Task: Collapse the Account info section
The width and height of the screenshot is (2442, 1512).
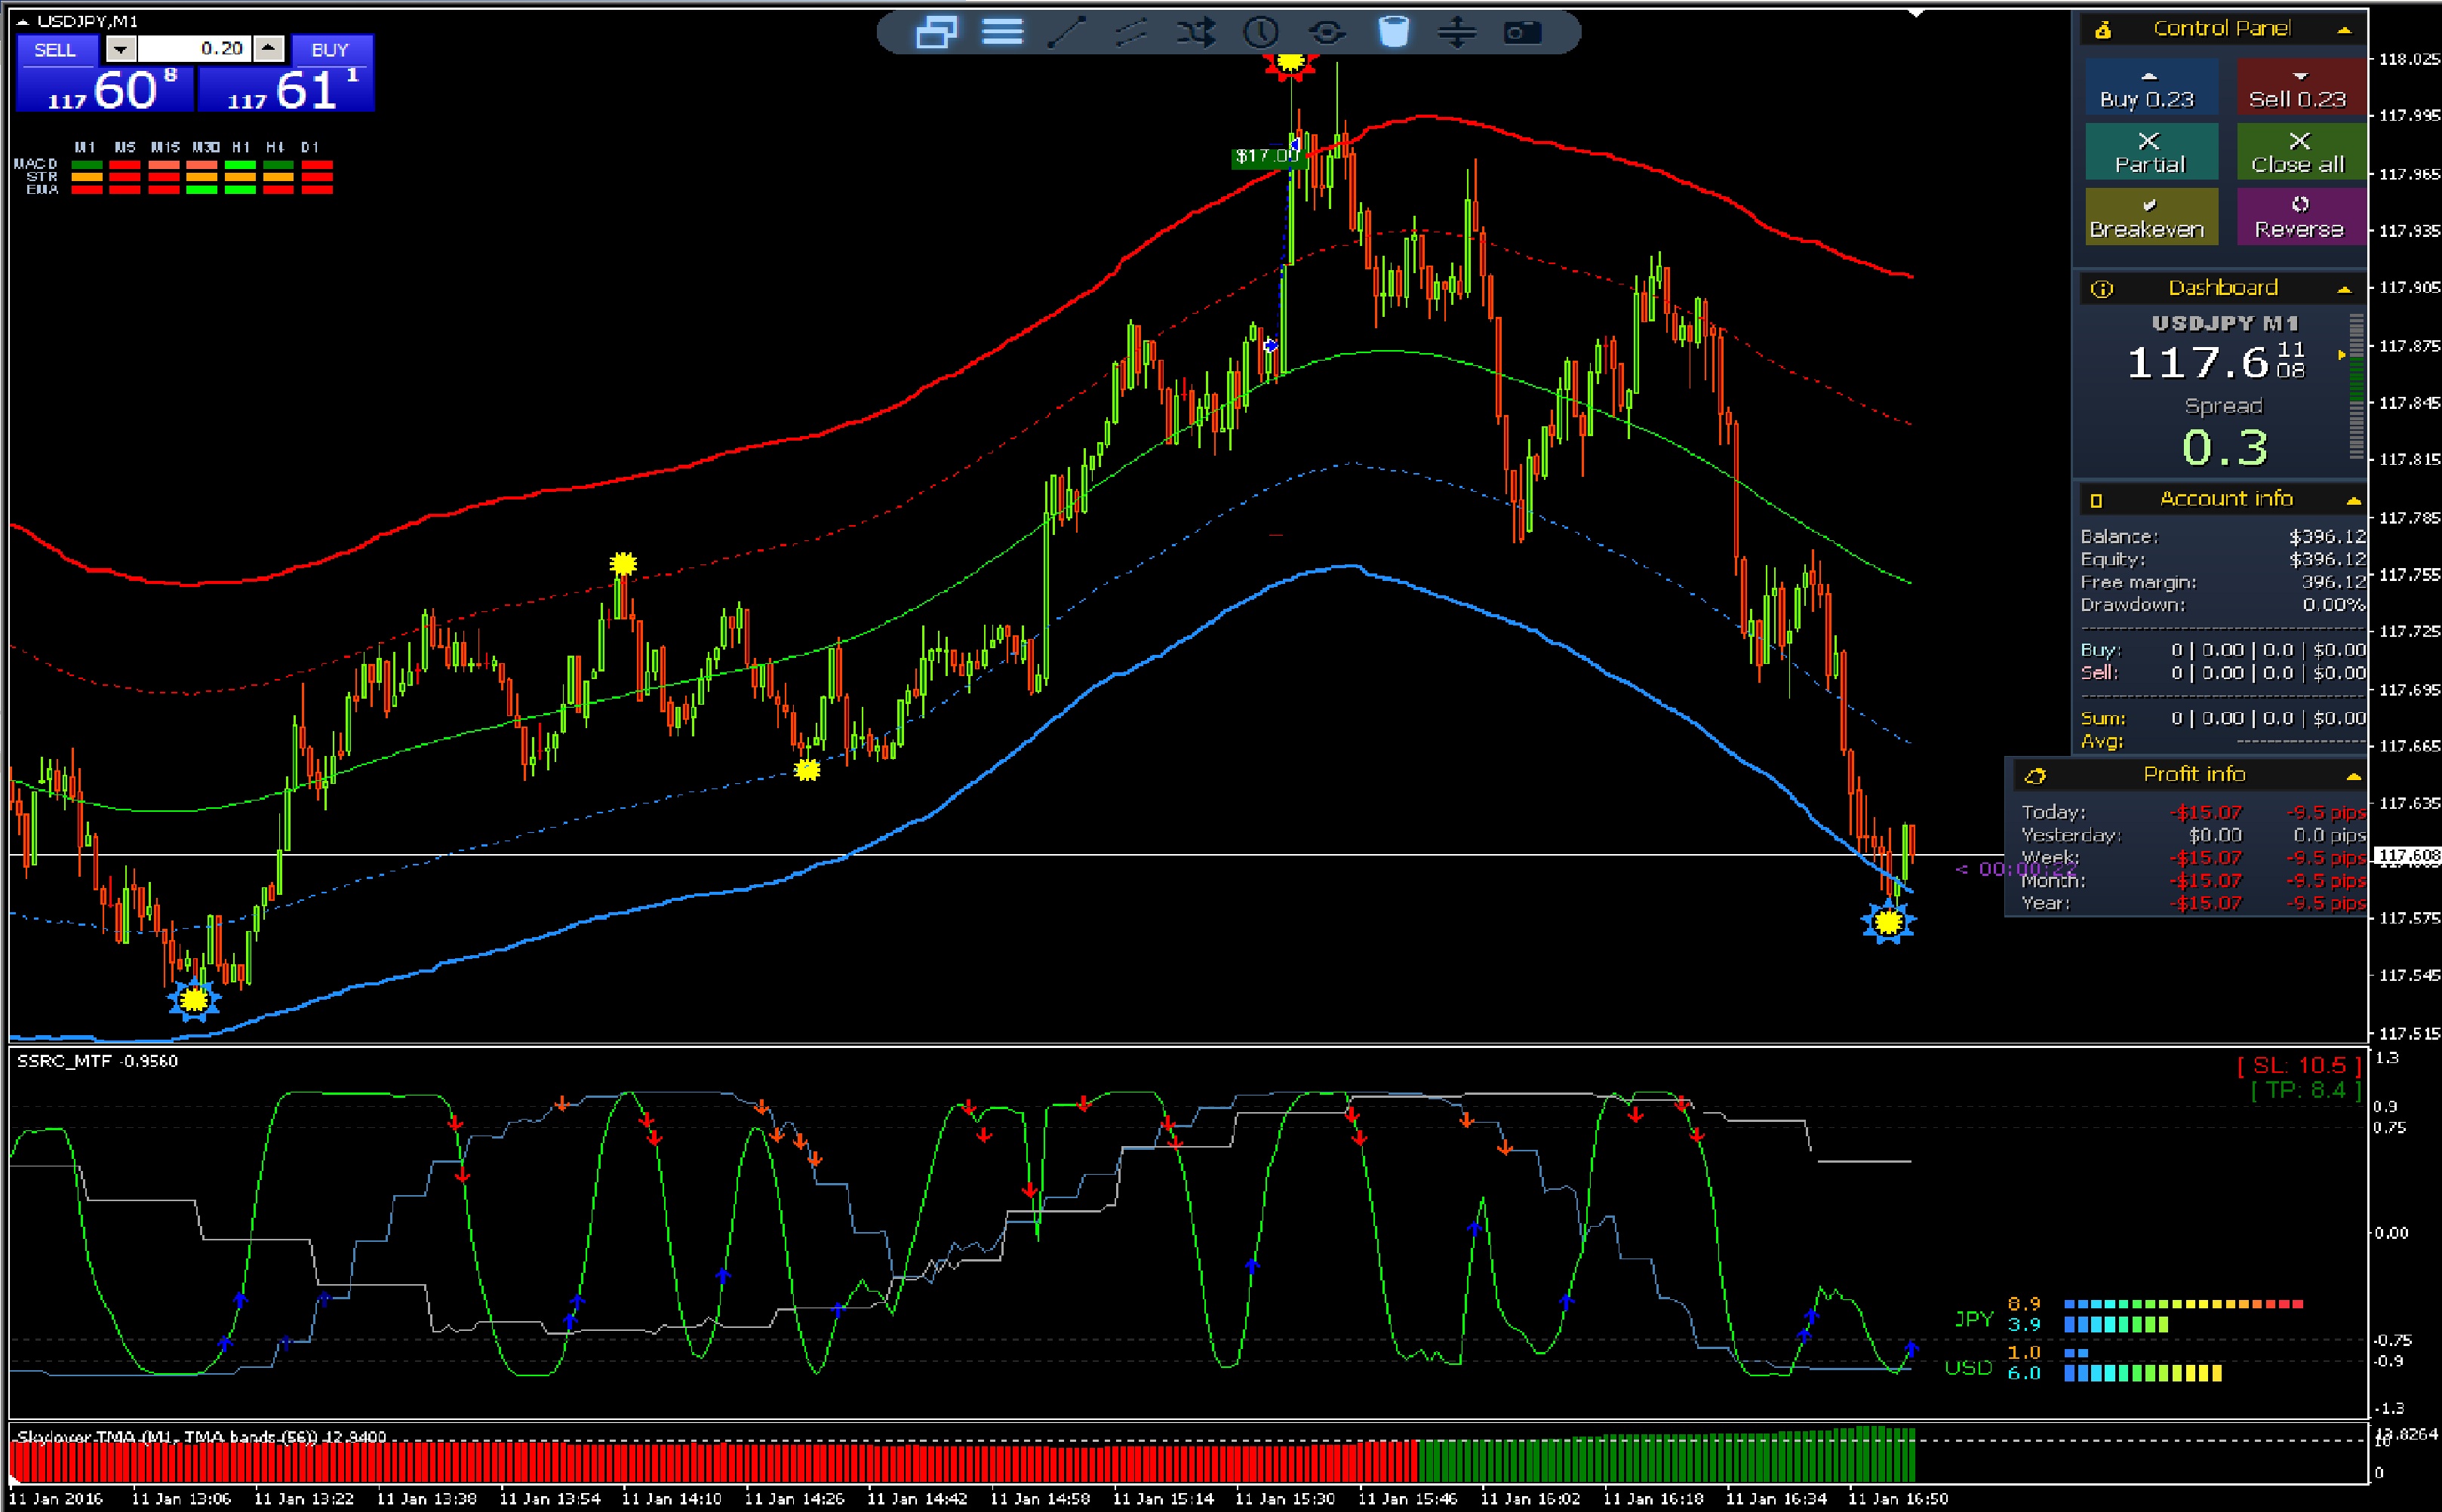Action: (2353, 500)
